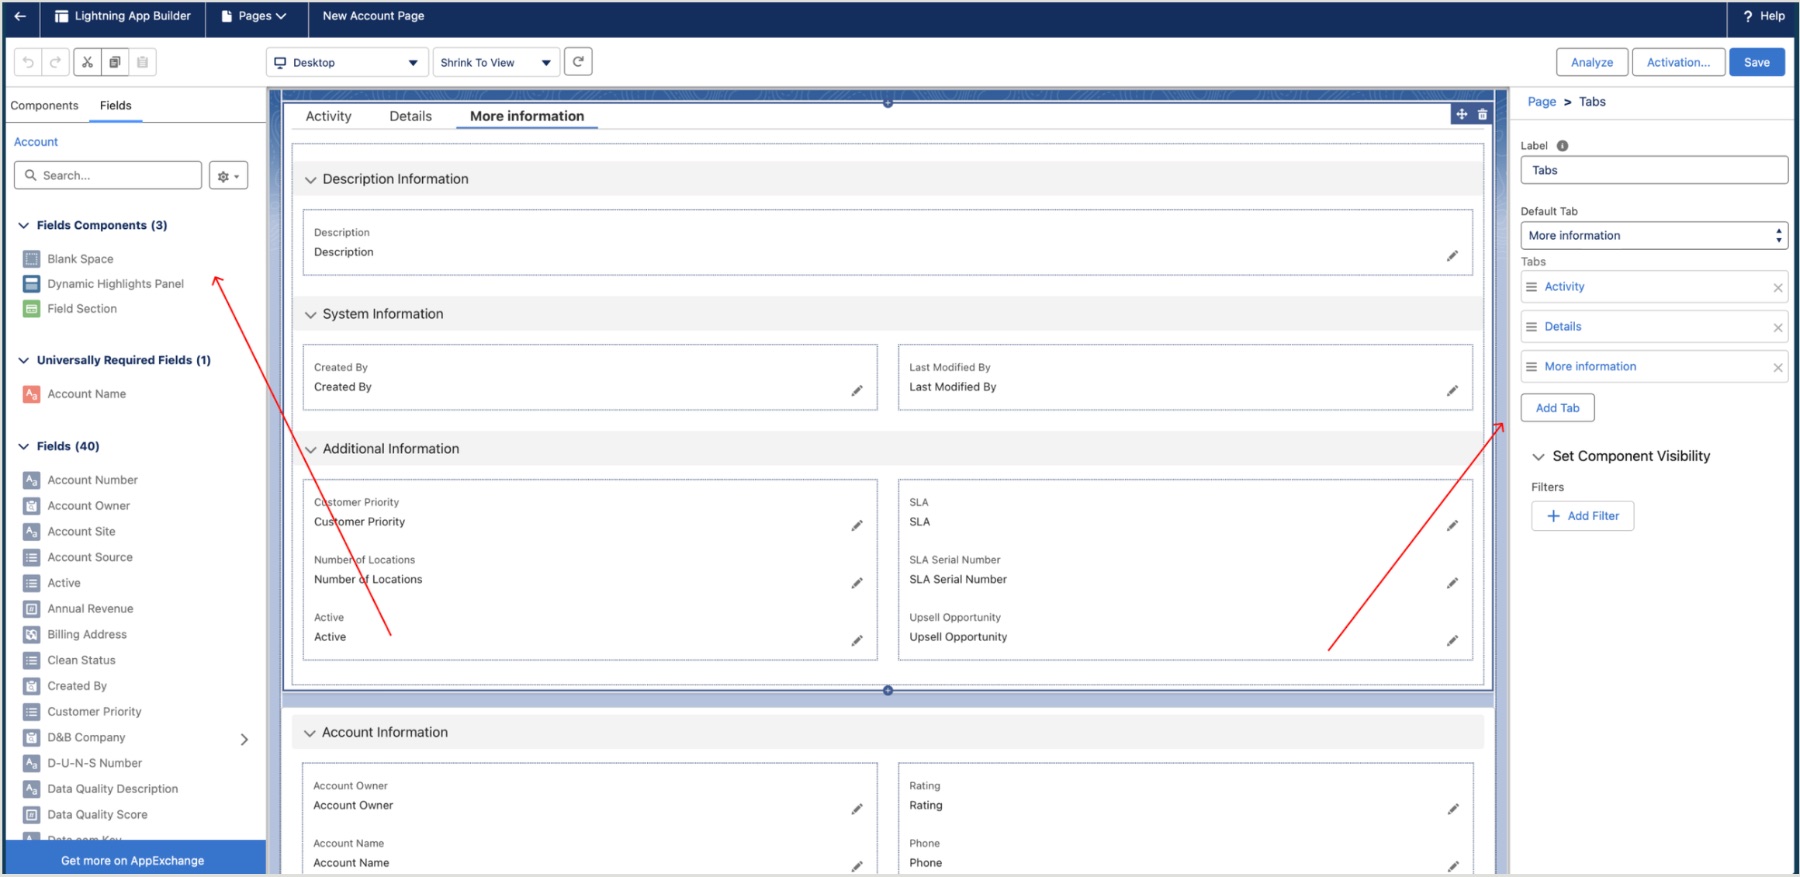Click the redo icon

56,62
